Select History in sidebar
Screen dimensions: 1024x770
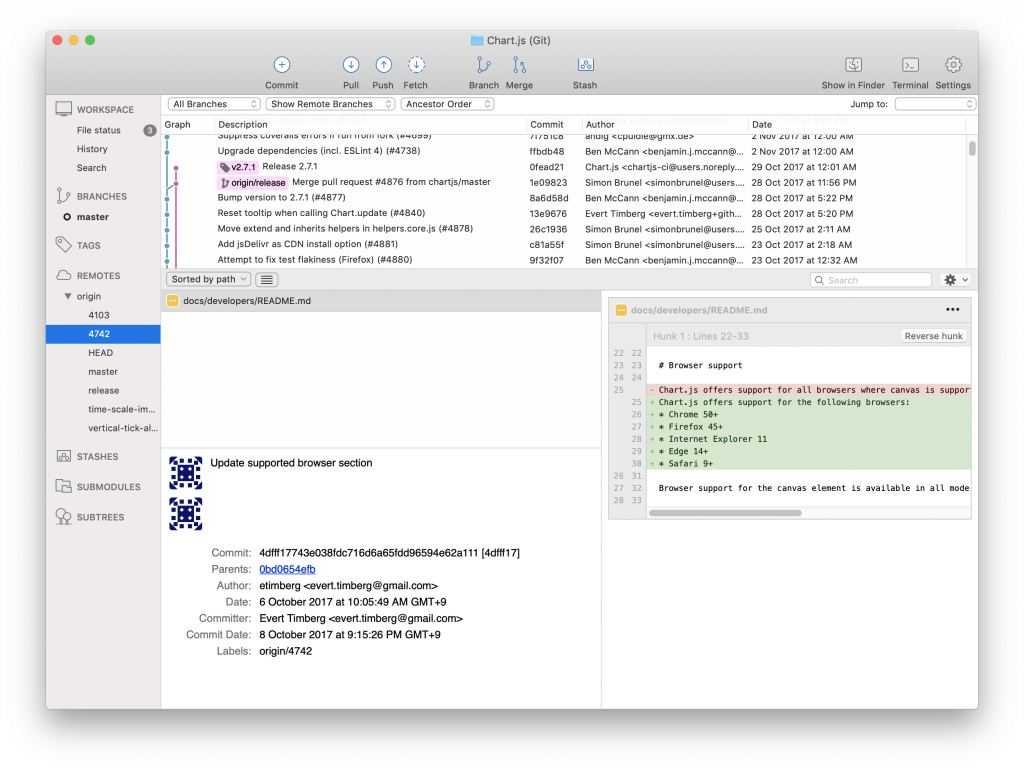coord(92,149)
